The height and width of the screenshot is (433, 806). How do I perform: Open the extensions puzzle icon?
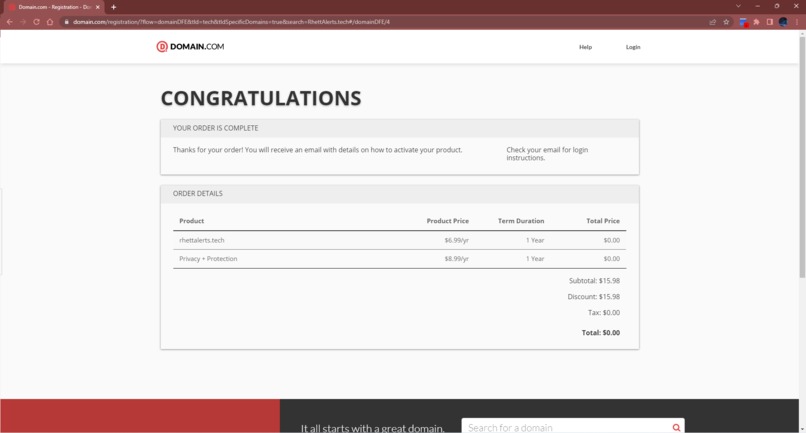756,22
